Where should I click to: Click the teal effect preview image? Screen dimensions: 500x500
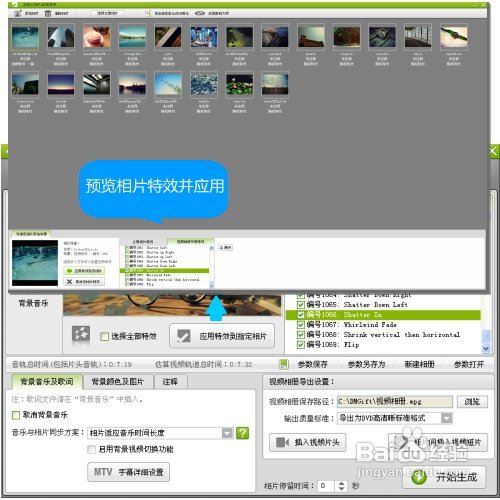(35, 263)
